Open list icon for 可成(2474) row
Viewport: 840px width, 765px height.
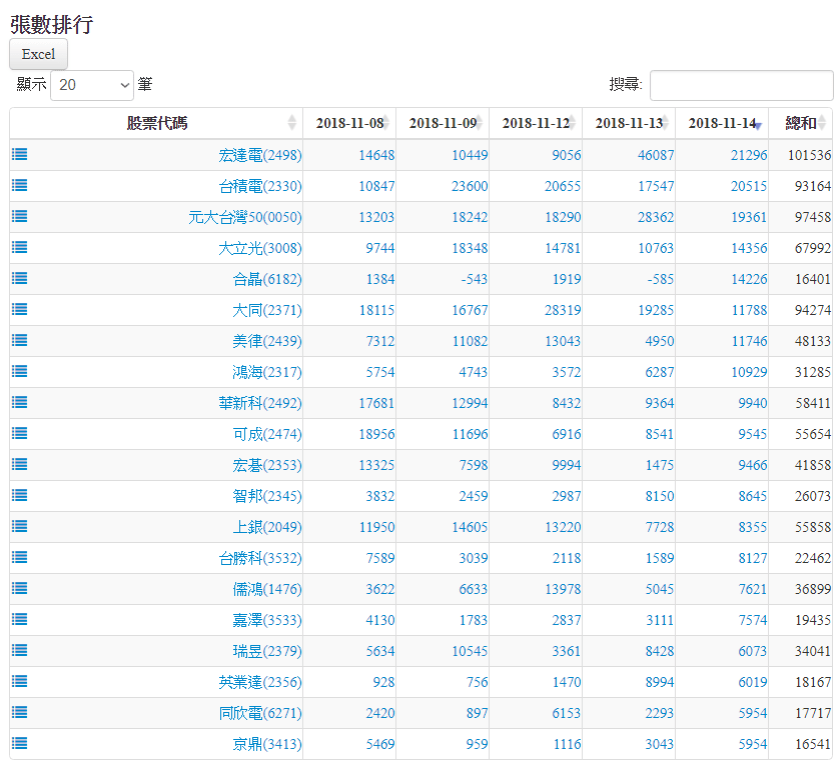tap(20, 433)
